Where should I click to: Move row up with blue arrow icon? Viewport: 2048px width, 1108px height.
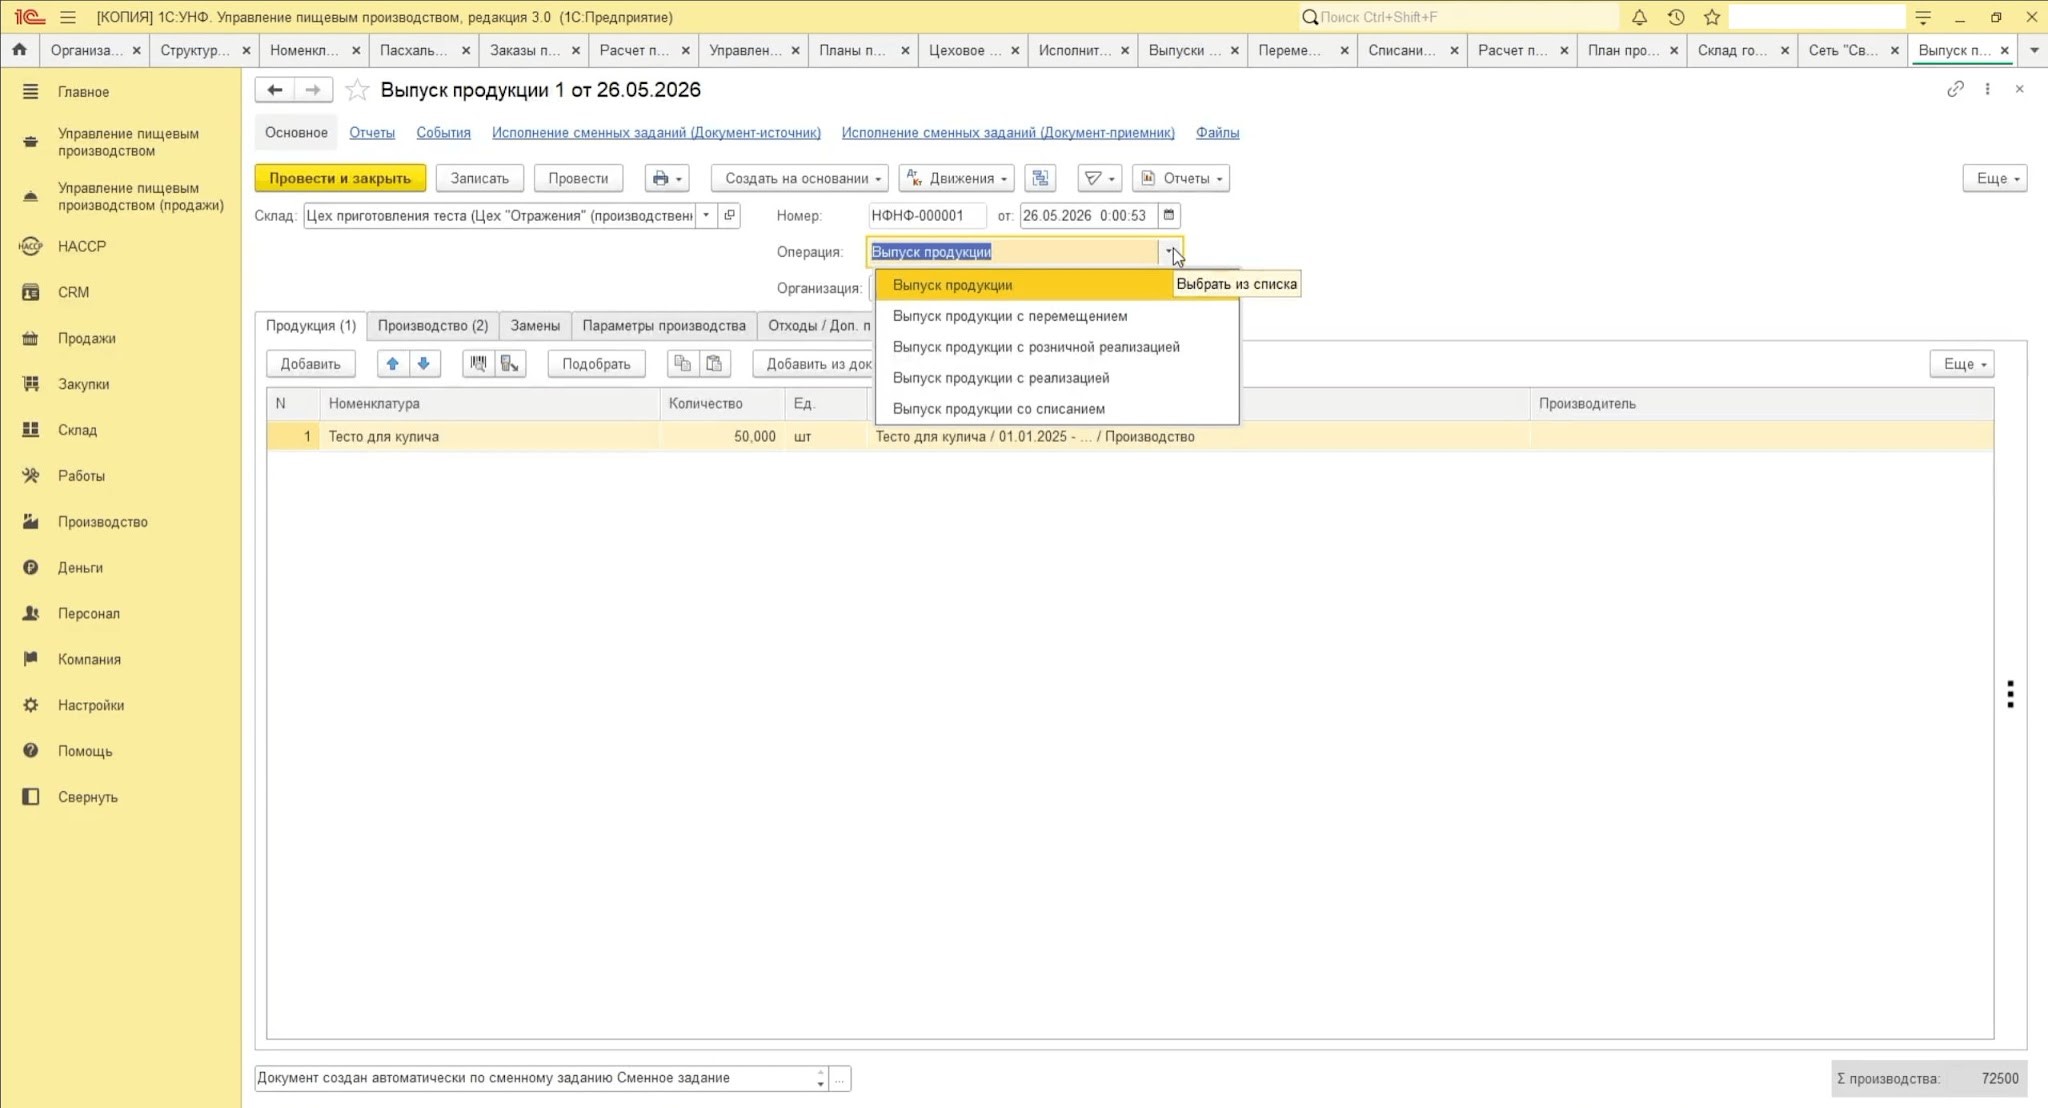tap(393, 364)
